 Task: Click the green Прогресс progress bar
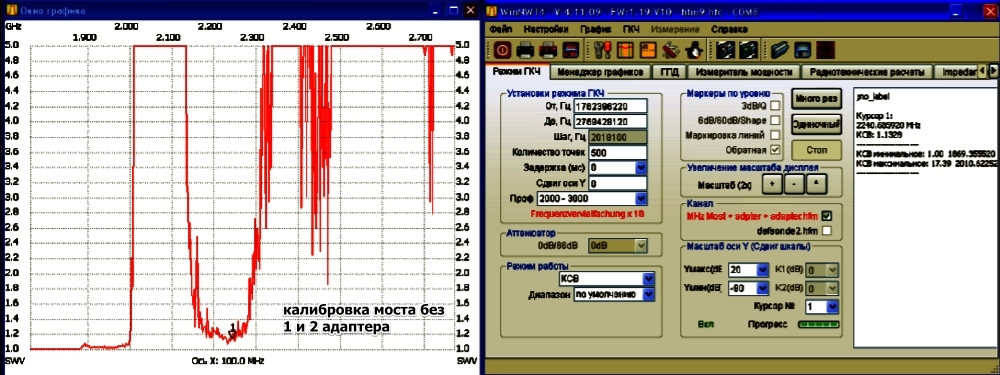pyautogui.click(x=818, y=325)
